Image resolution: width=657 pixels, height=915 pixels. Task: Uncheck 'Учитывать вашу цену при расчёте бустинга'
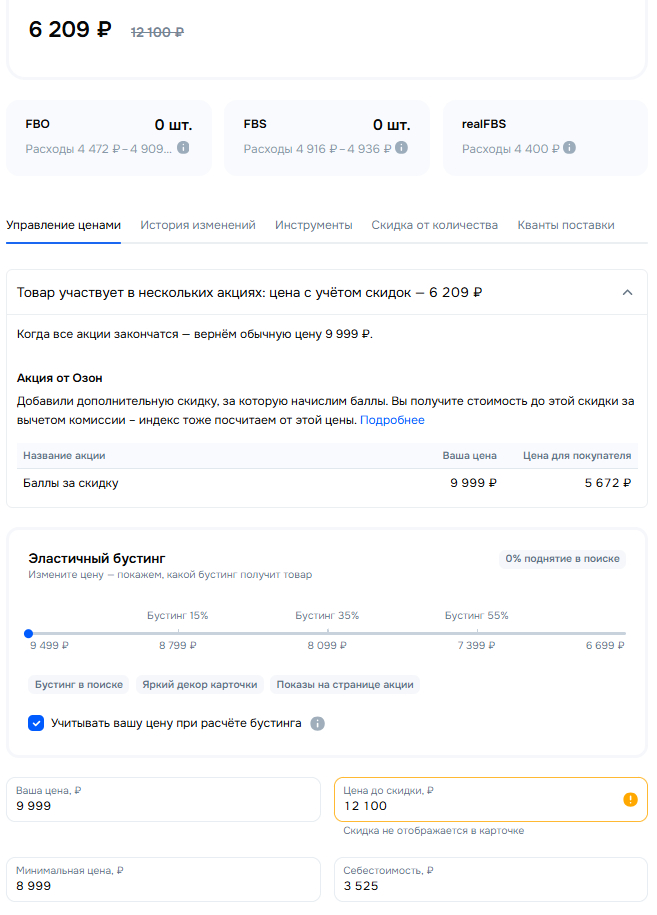click(x=36, y=724)
